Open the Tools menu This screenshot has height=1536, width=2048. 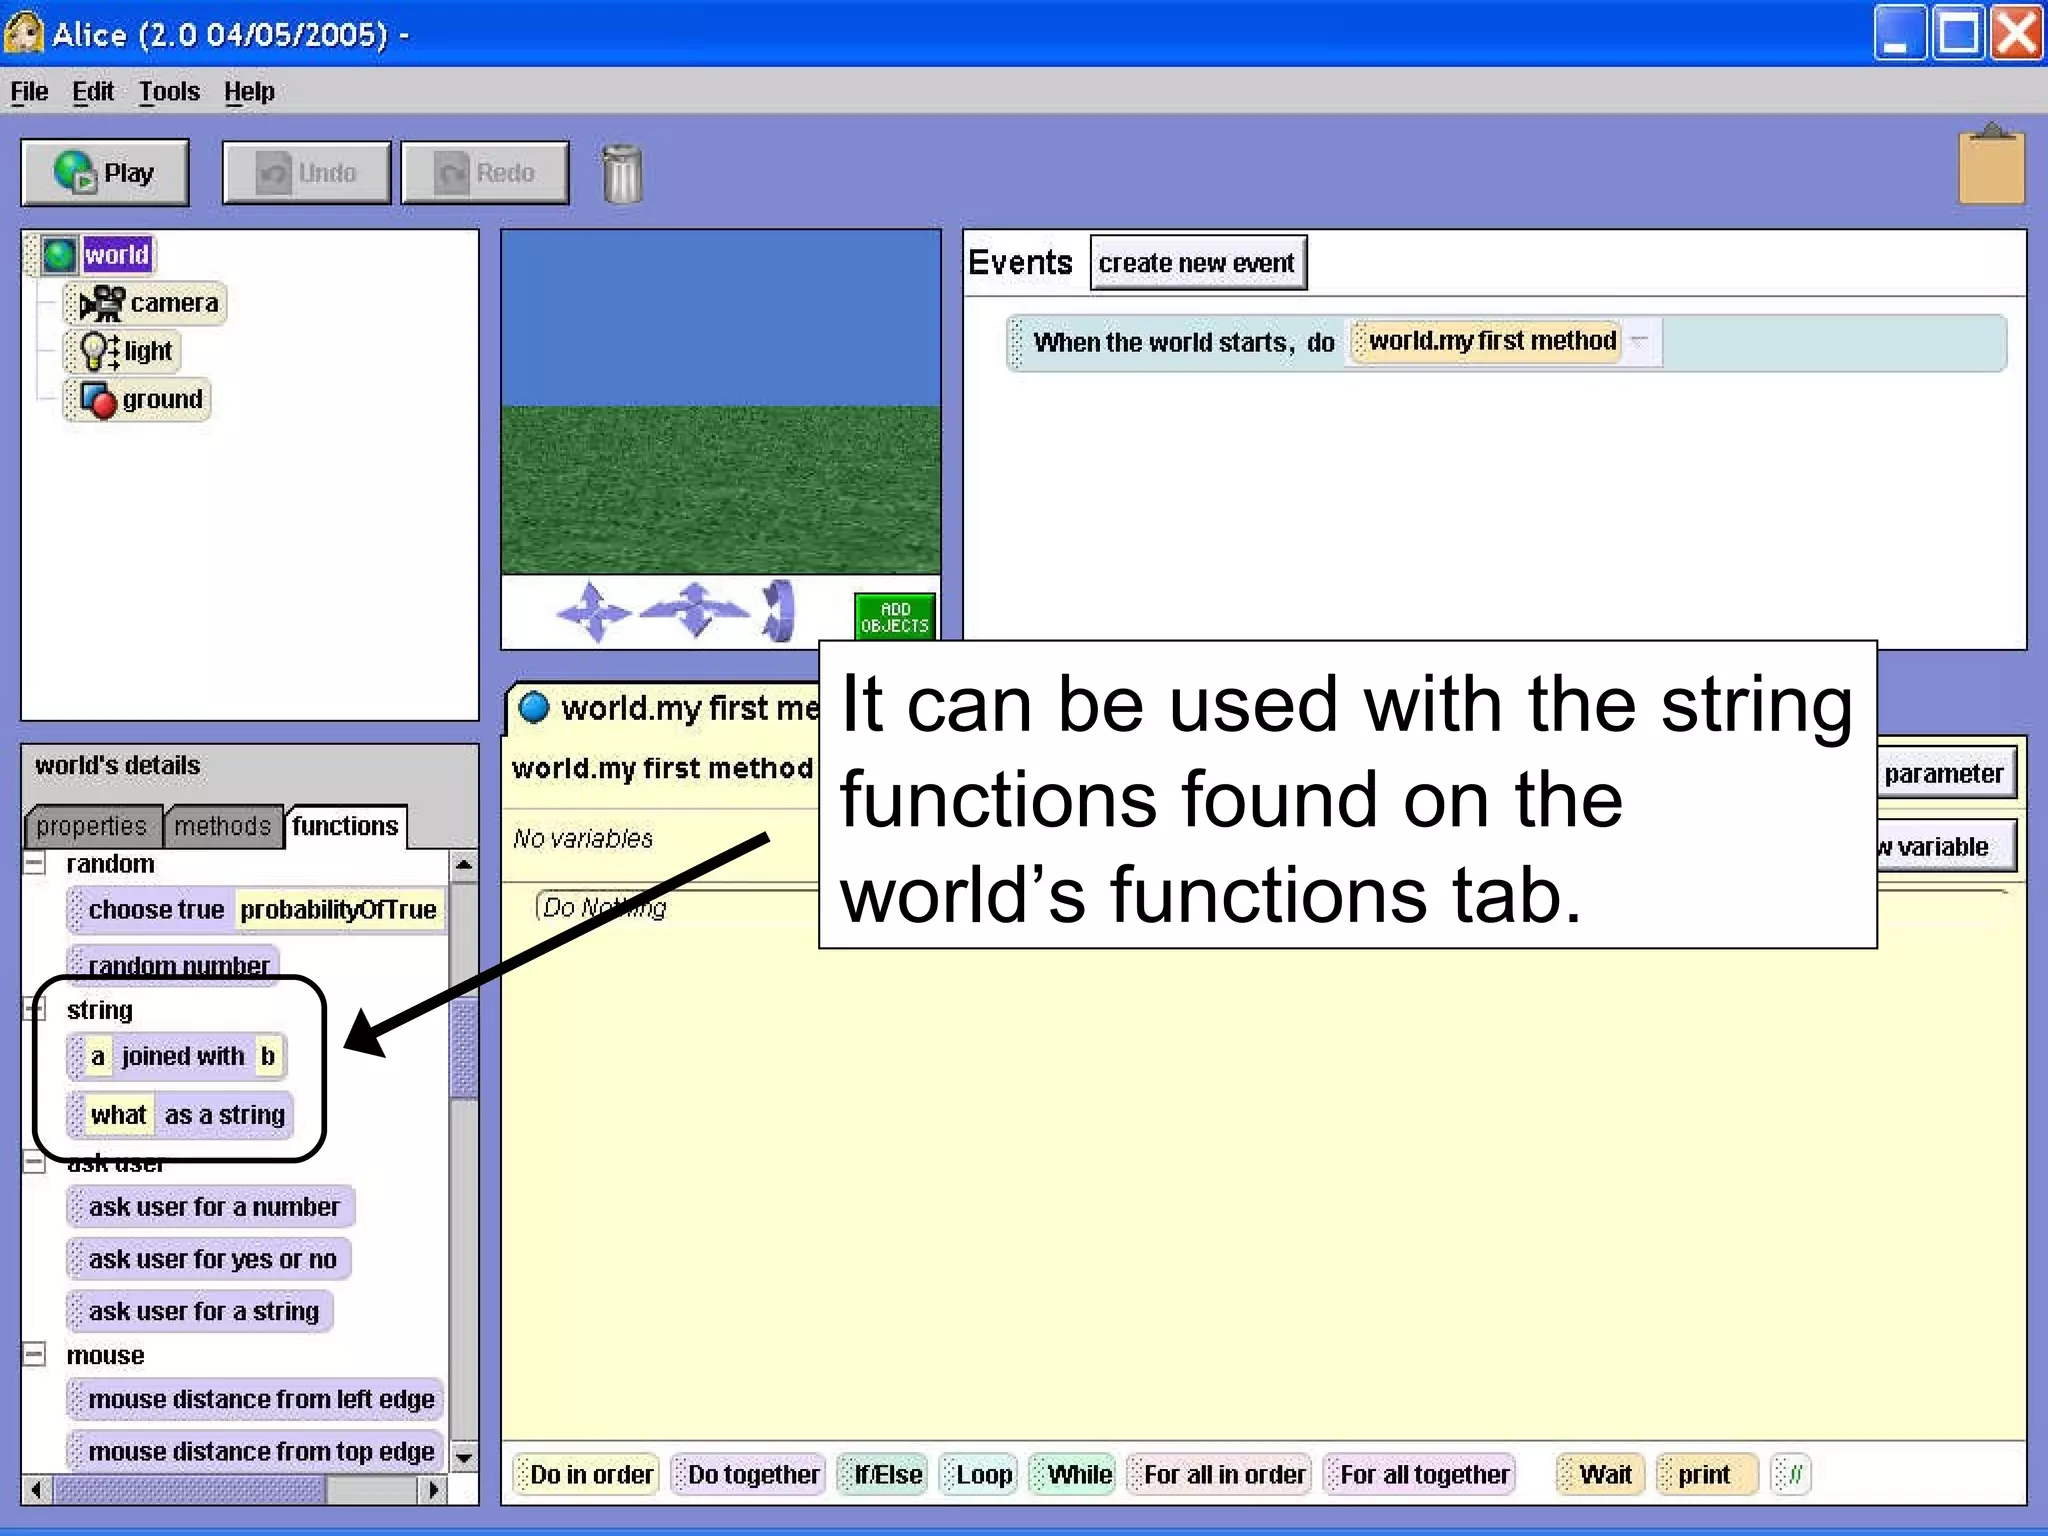pos(169,92)
